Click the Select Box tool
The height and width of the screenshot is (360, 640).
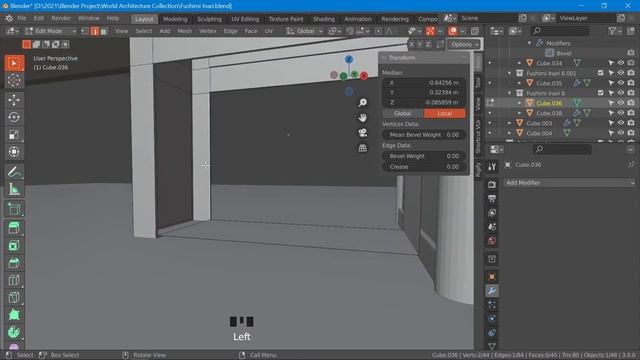pyautogui.click(x=14, y=63)
